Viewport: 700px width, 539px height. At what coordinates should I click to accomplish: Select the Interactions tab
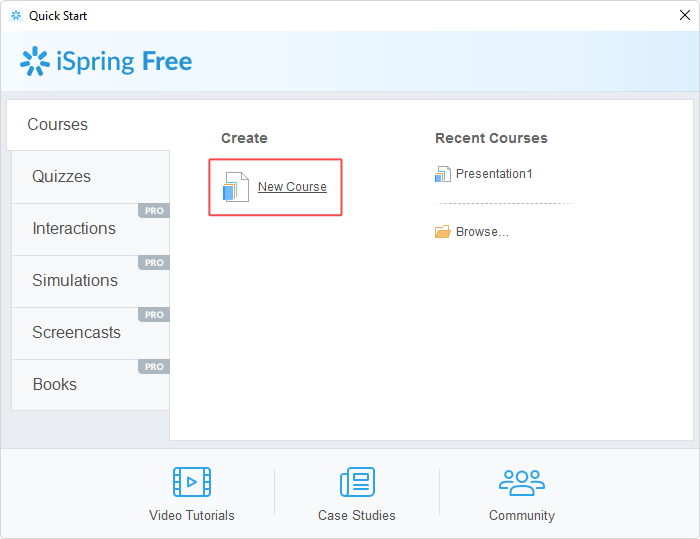[x=91, y=229]
